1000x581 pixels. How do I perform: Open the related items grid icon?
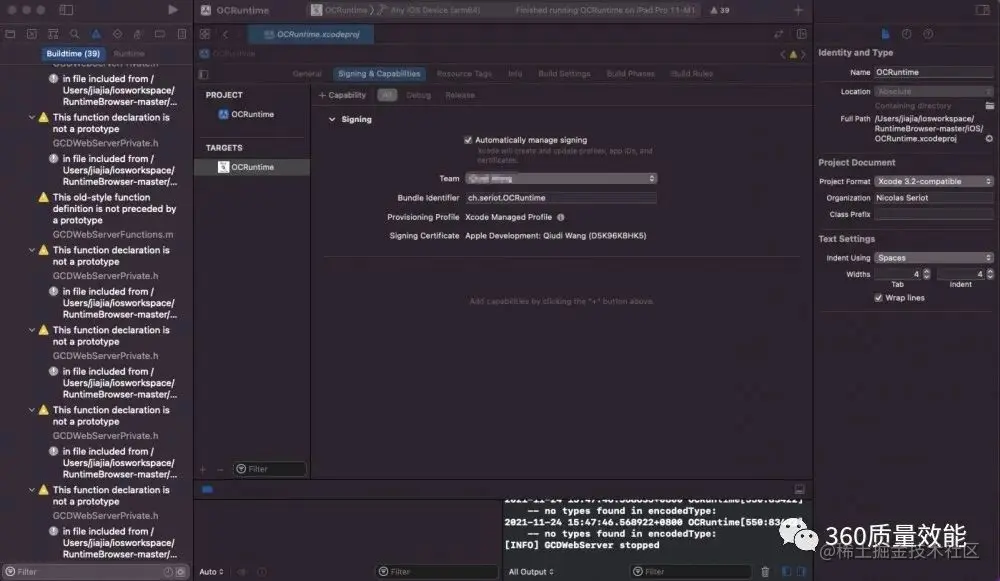pos(205,34)
